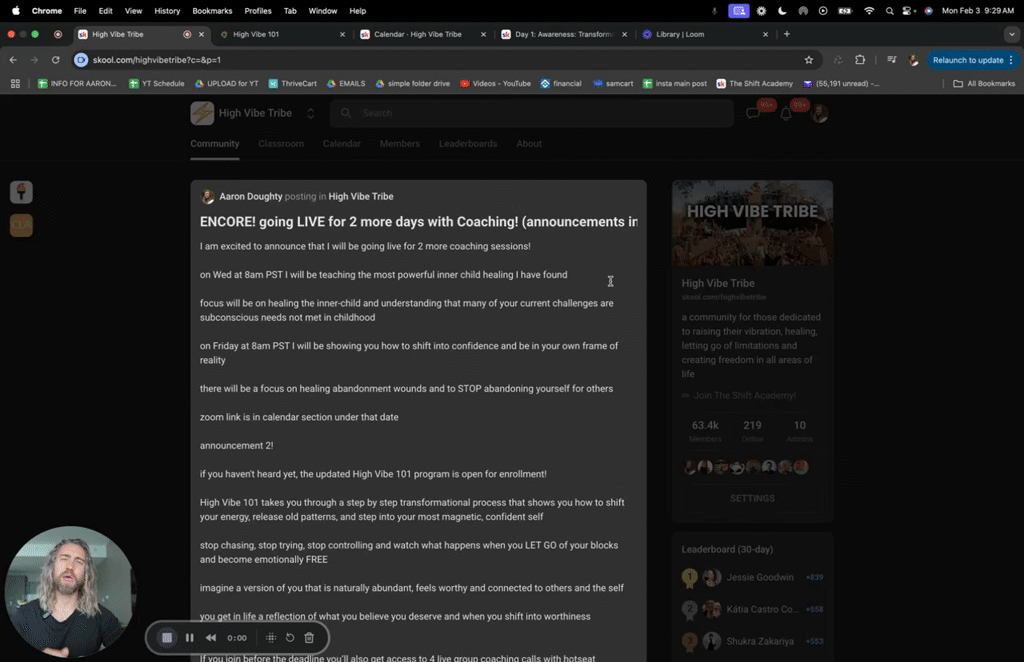Open the Chrome media control icon
1024x662 pixels.
(891, 60)
